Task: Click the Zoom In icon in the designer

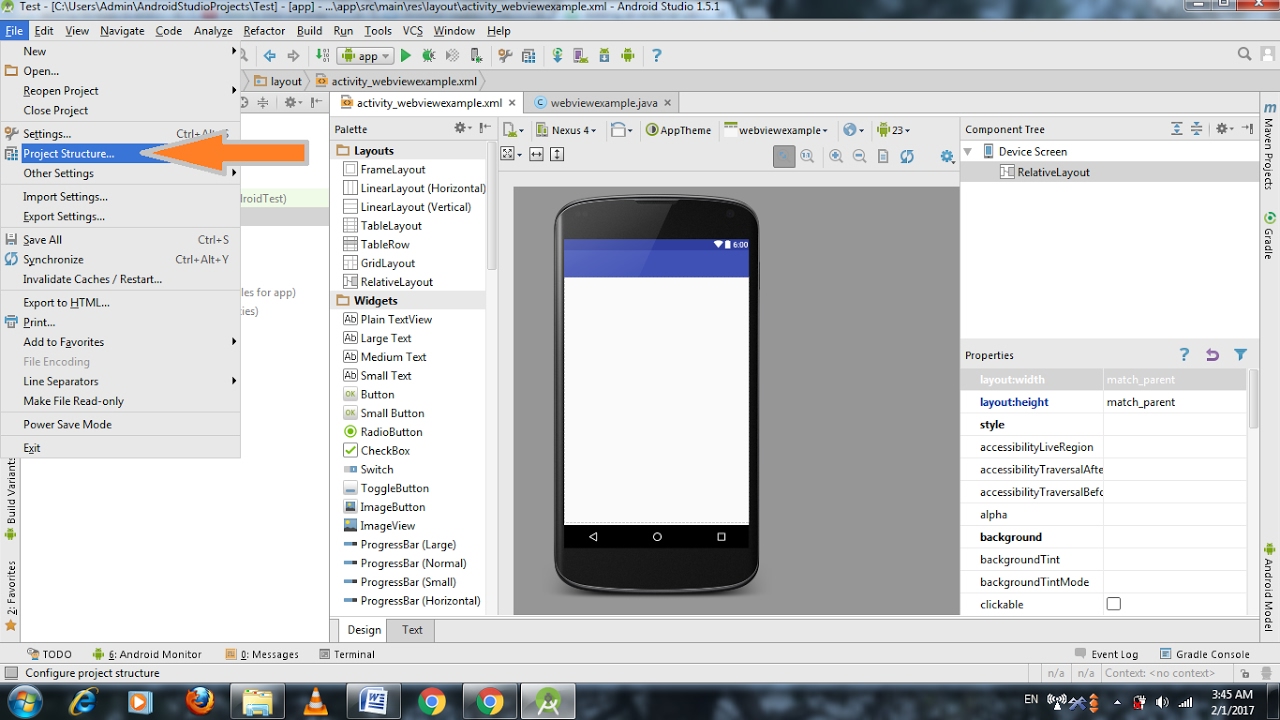Action: (836, 156)
